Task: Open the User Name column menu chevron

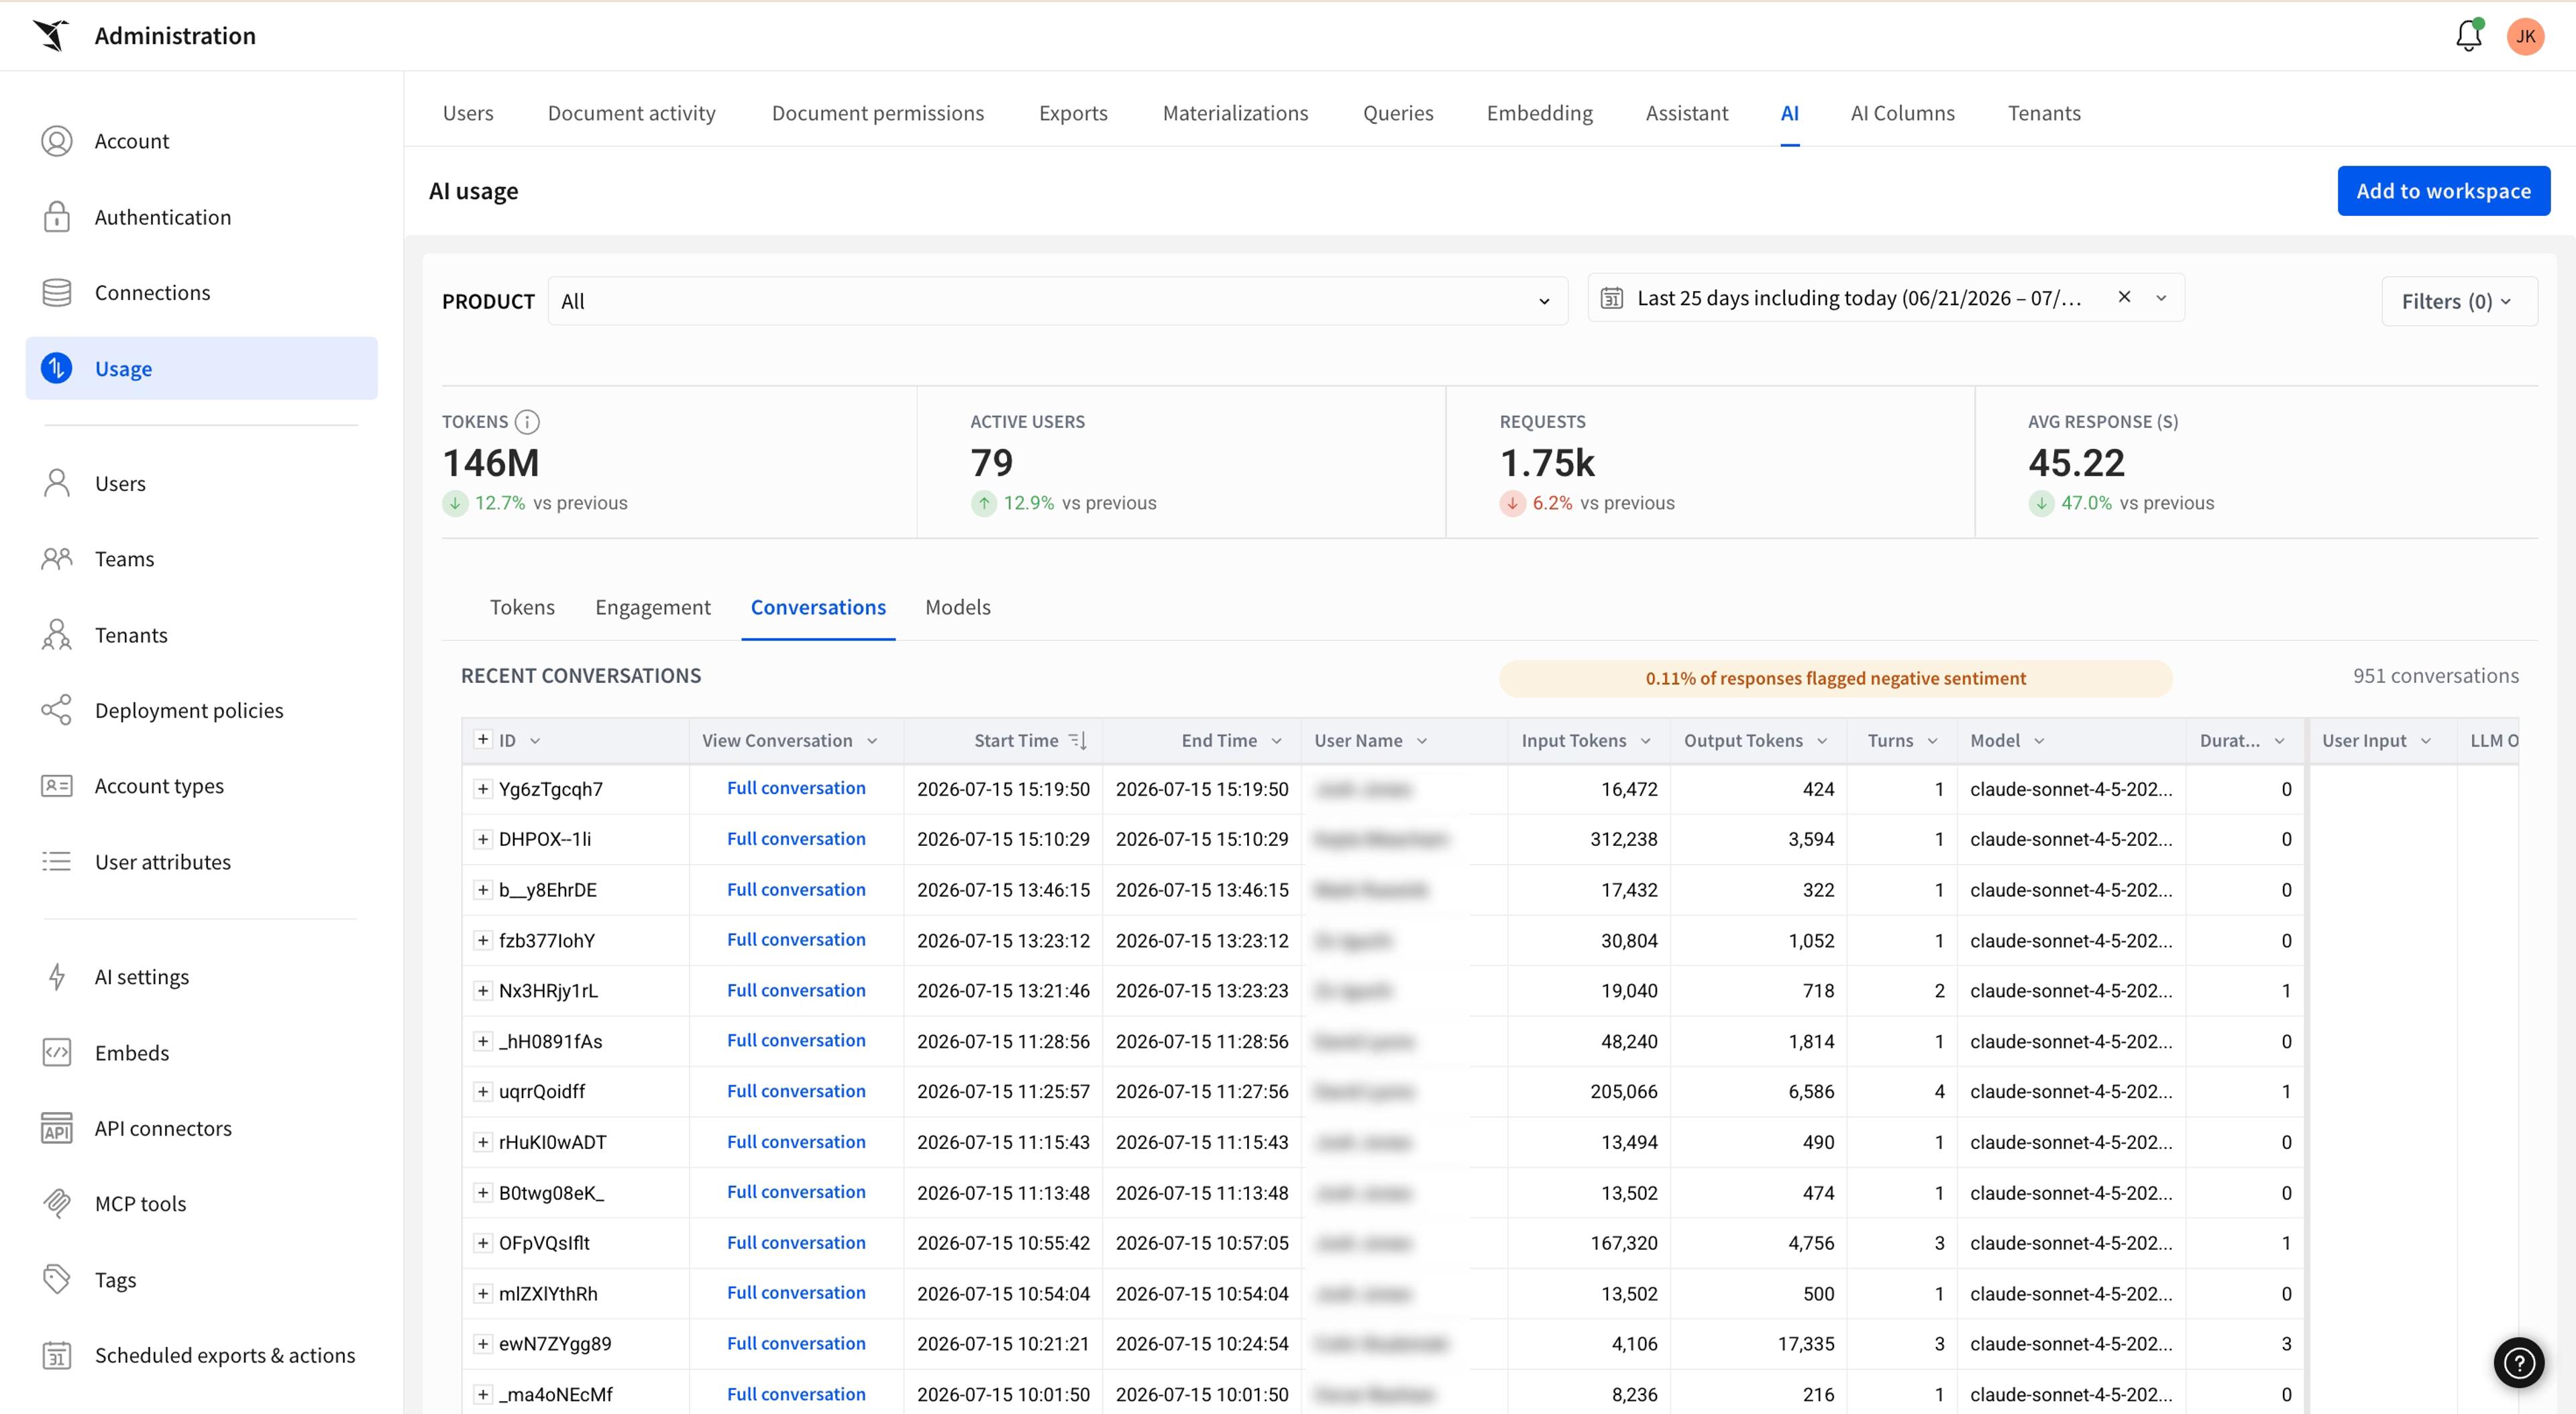Action: (1422, 741)
